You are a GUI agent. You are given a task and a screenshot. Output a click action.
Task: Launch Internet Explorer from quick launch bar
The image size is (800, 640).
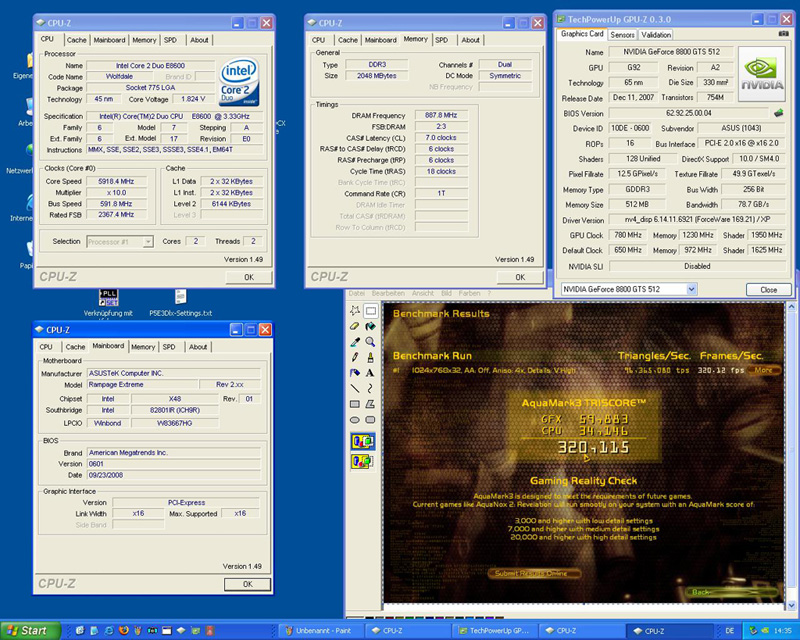(109, 631)
